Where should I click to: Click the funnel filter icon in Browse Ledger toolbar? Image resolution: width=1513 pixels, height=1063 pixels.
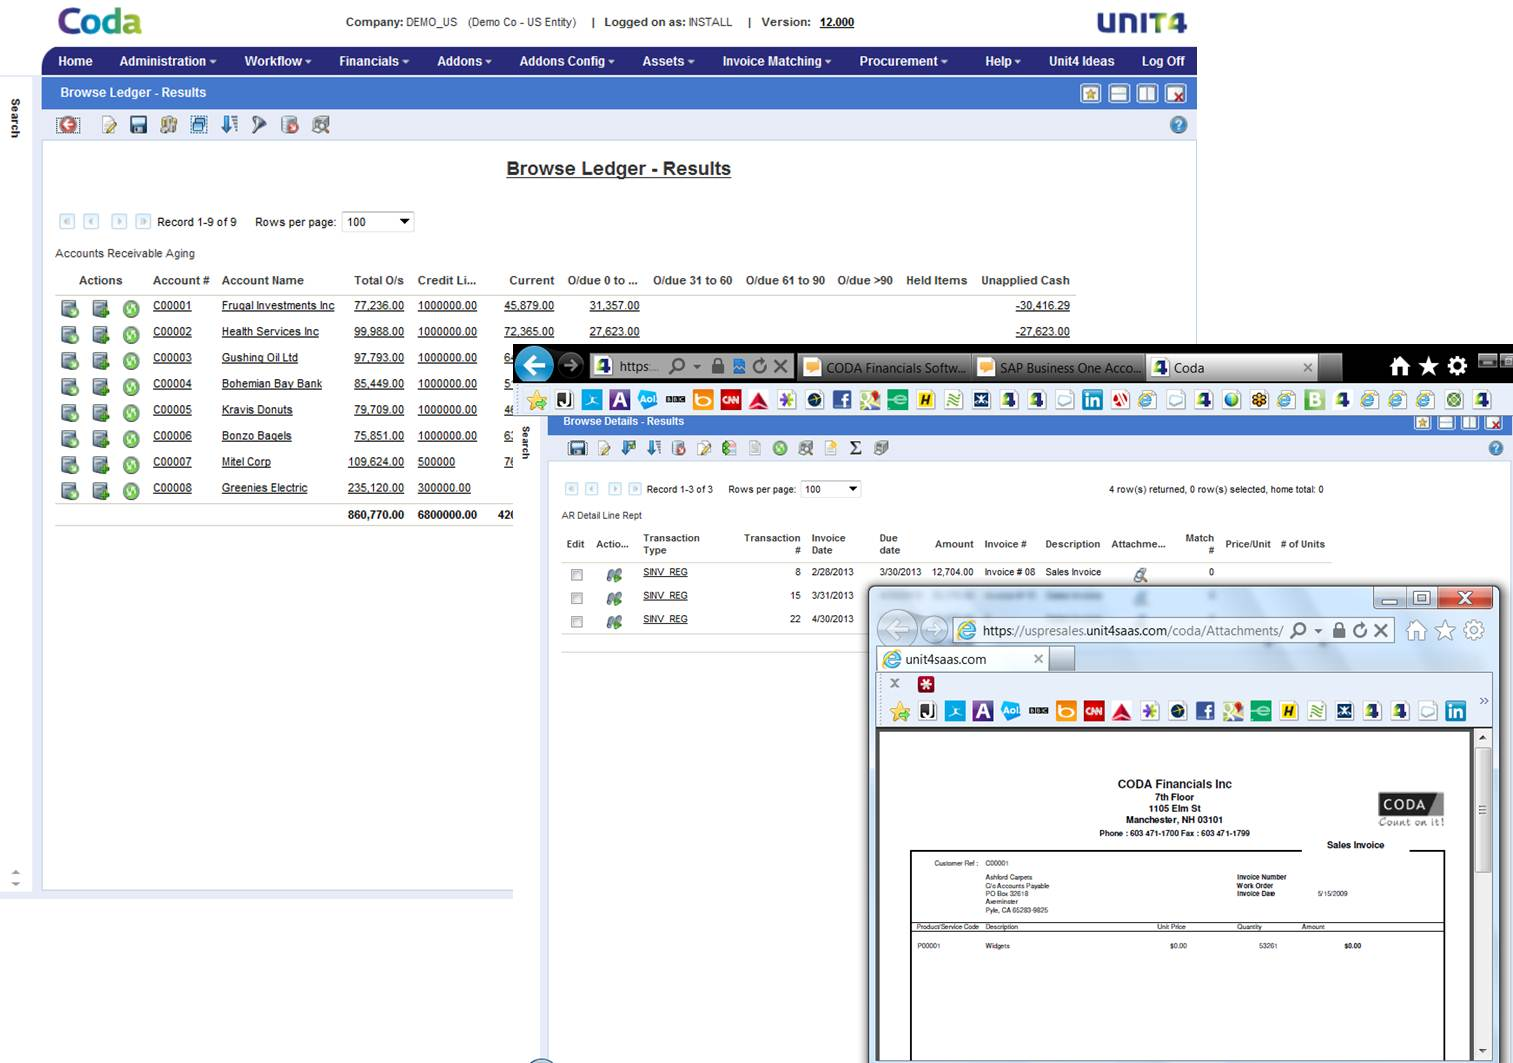259,125
